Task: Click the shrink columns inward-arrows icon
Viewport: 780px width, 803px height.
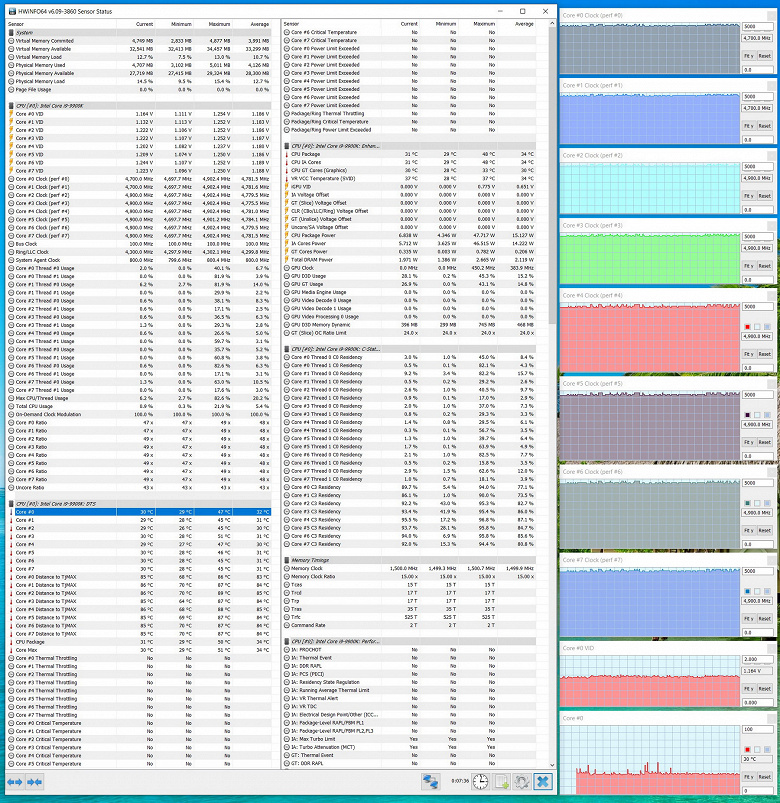Action: point(34,781)
